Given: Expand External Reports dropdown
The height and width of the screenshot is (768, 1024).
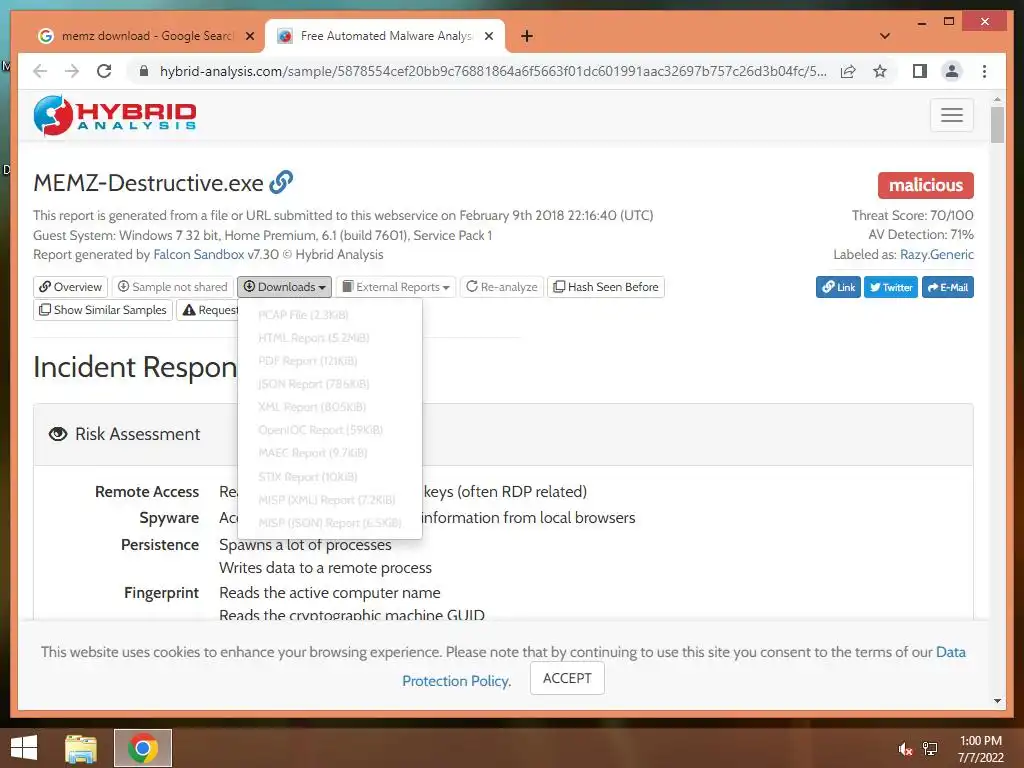Looking at the screenshot, I should coord(396,287).
